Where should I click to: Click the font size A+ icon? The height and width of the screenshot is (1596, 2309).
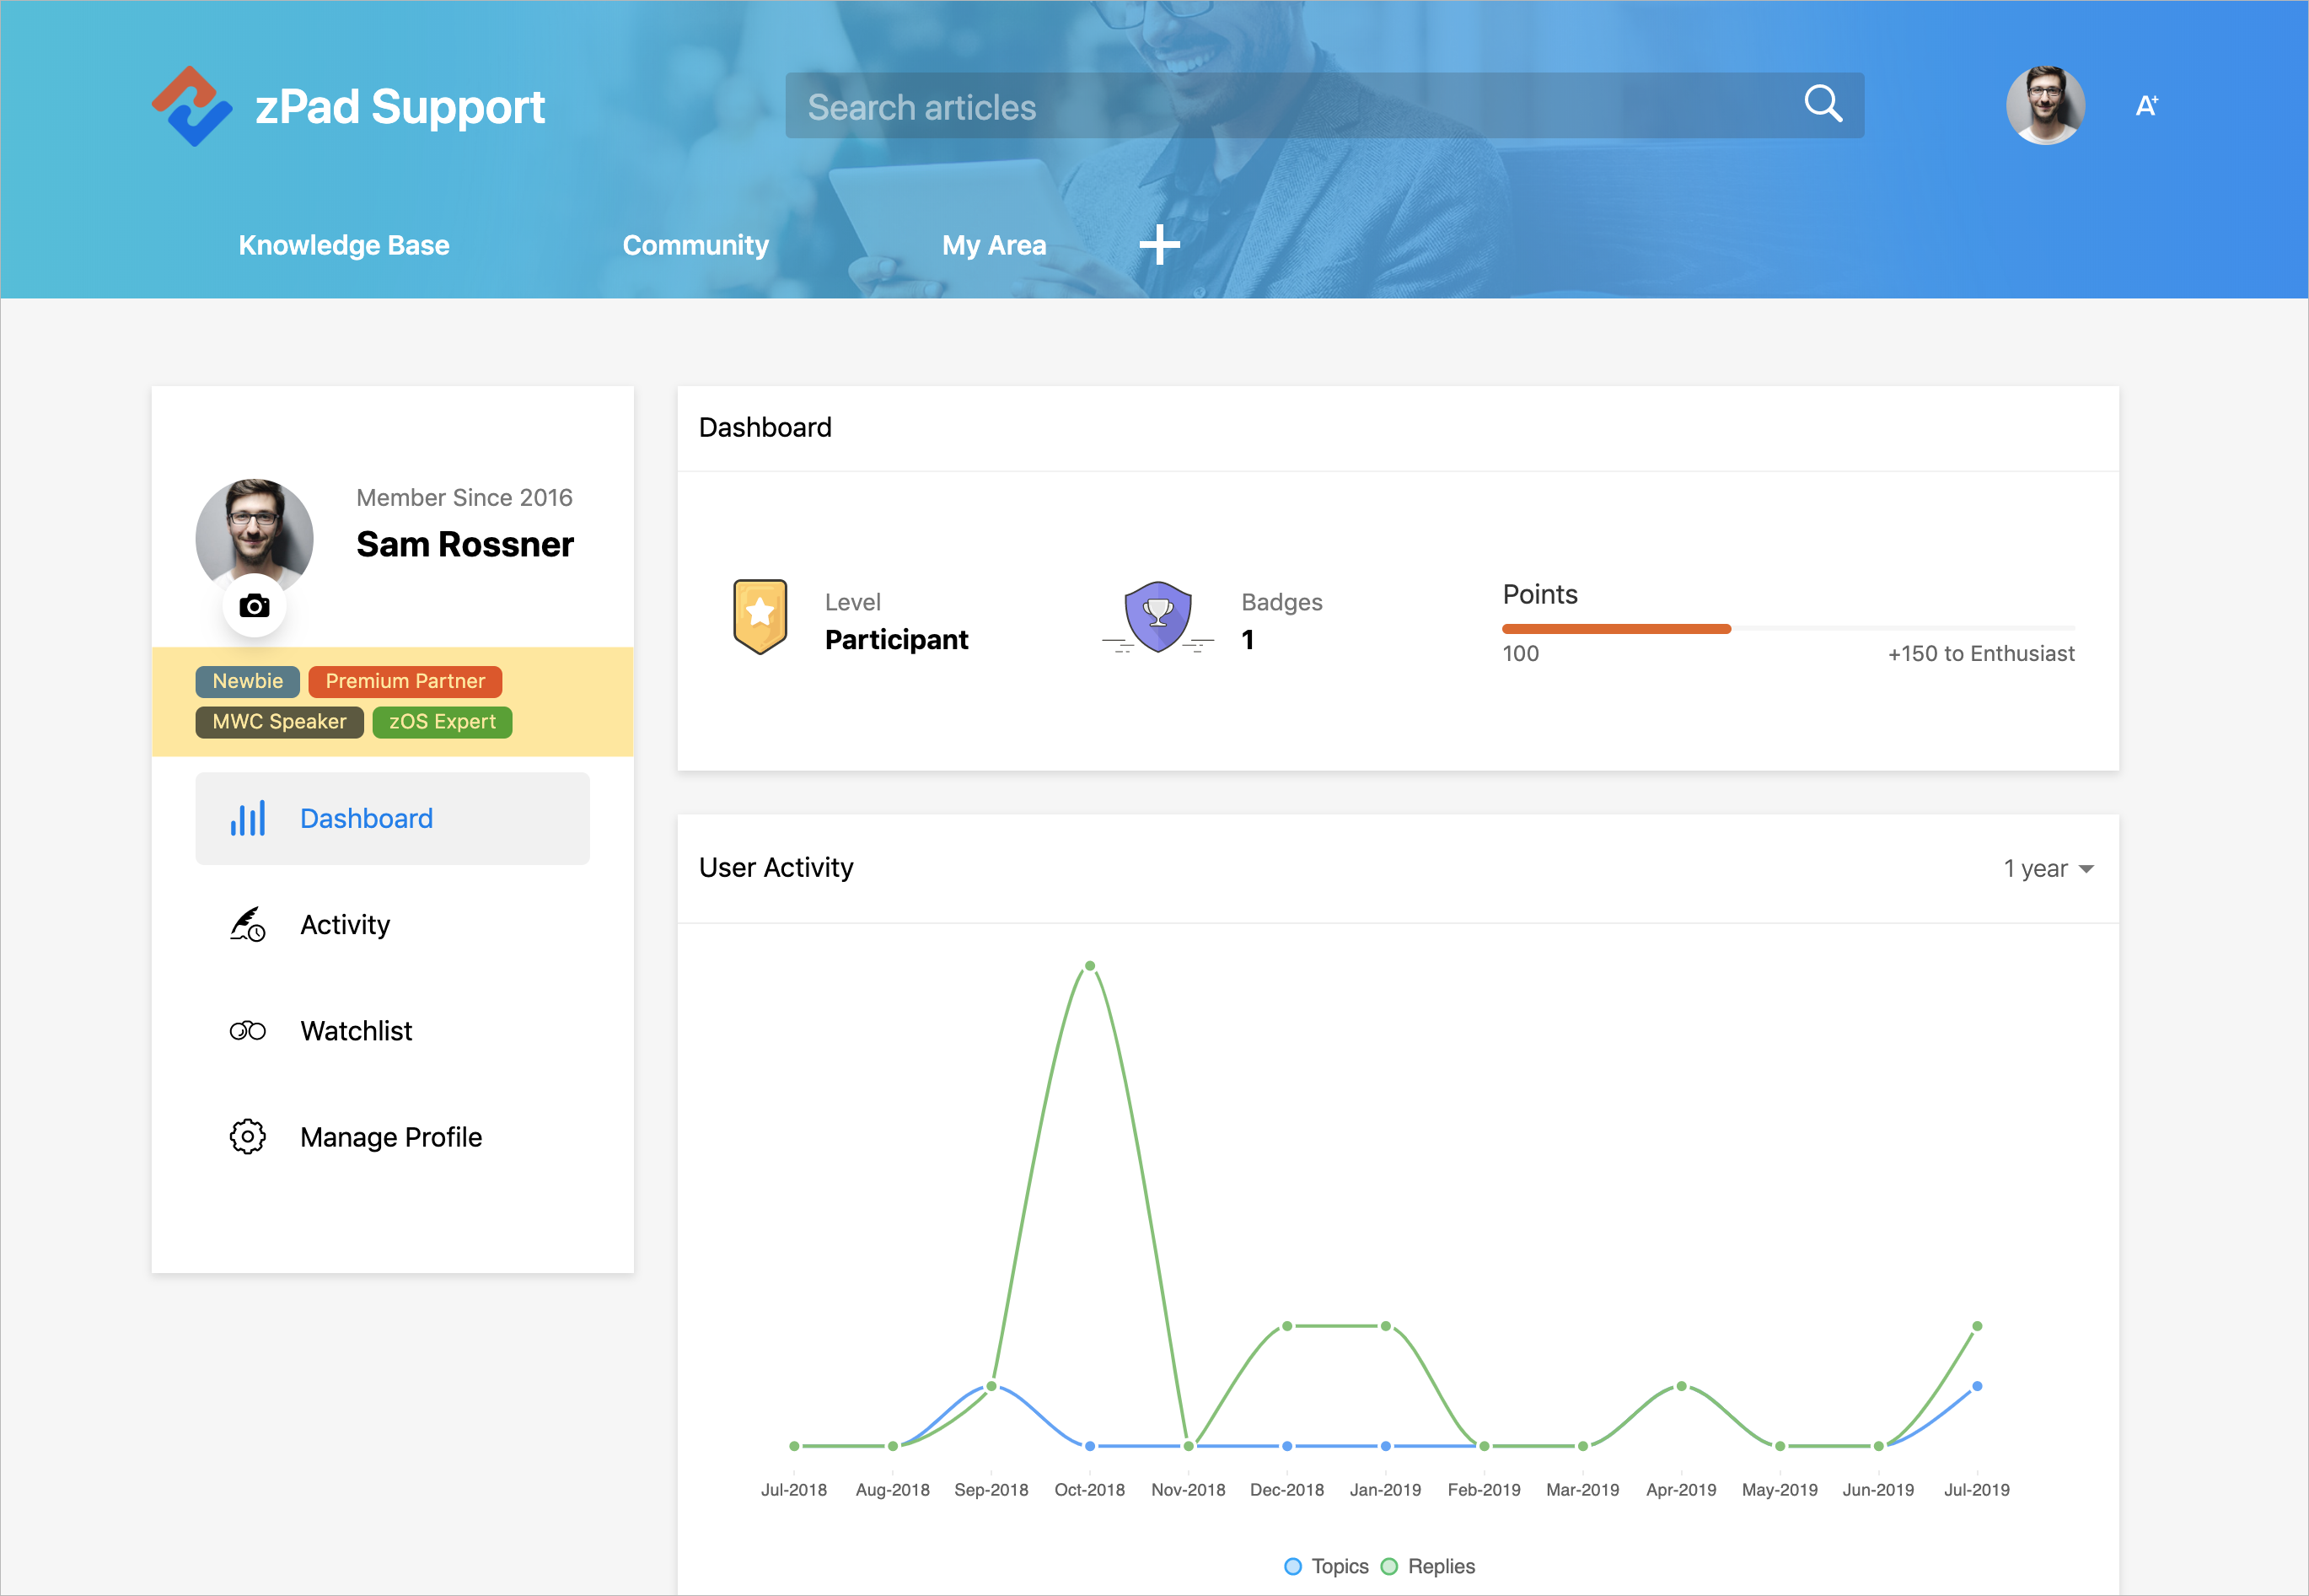(2146, 106)
